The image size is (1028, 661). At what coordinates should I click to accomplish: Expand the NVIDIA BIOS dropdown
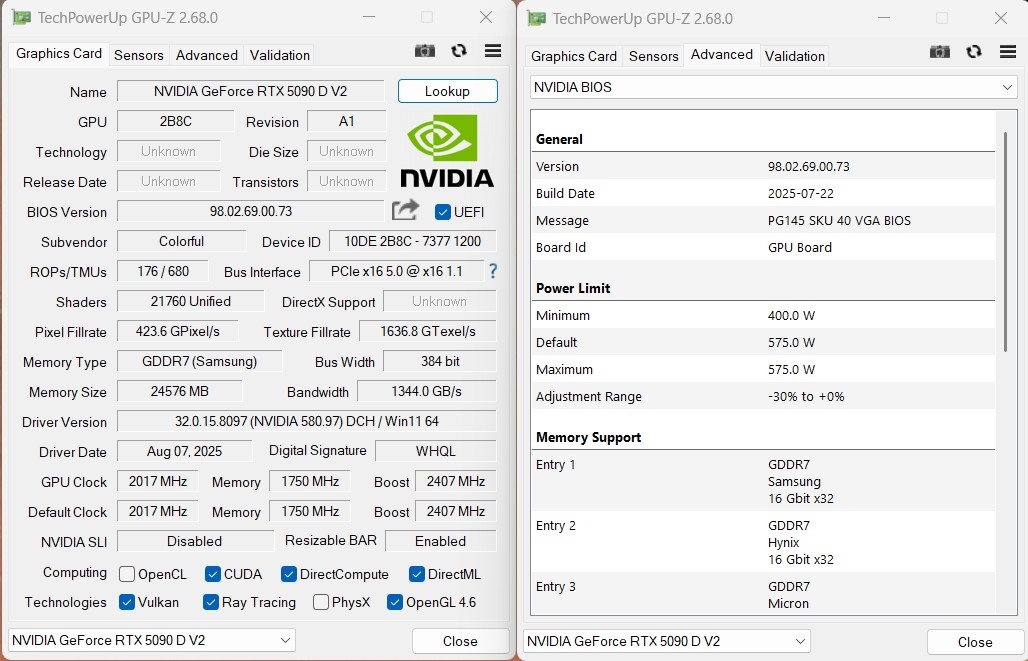pos(773,88)
